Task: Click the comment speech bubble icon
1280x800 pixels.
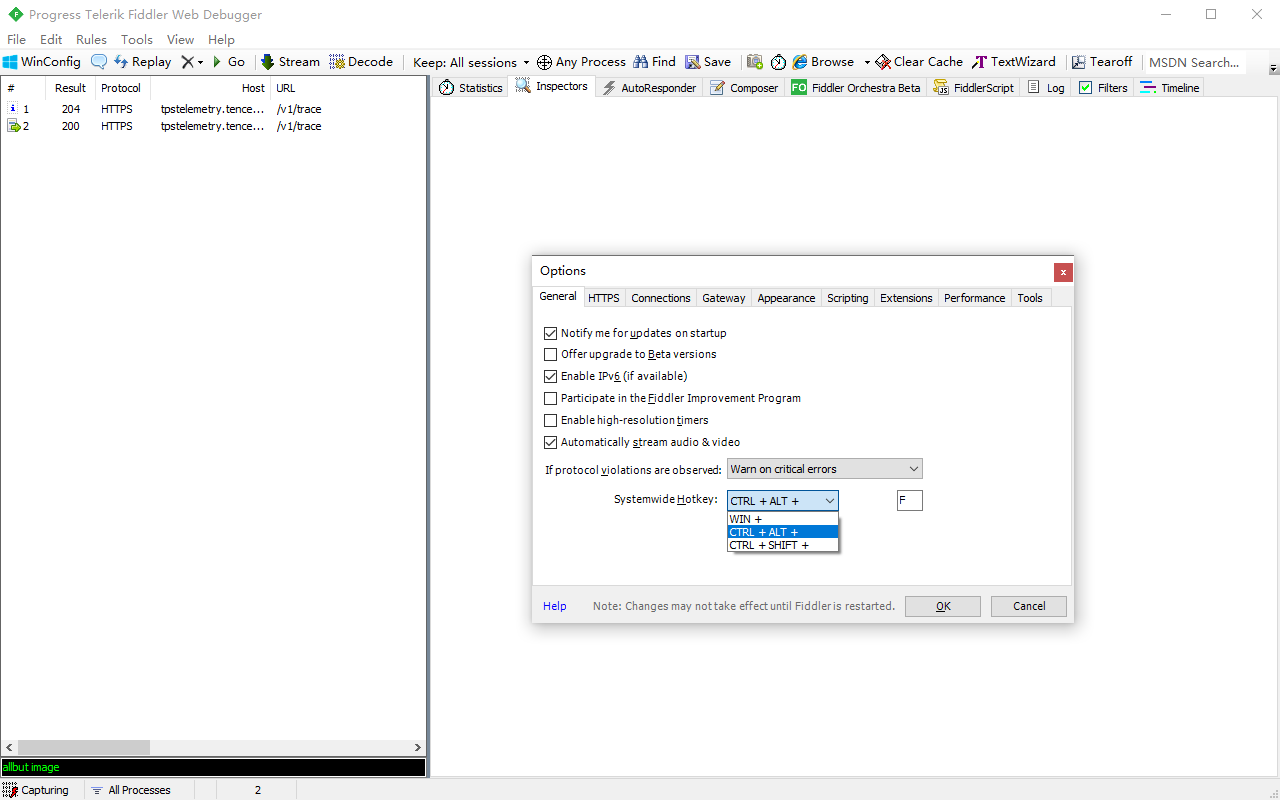Action: [x=99, y=62]
